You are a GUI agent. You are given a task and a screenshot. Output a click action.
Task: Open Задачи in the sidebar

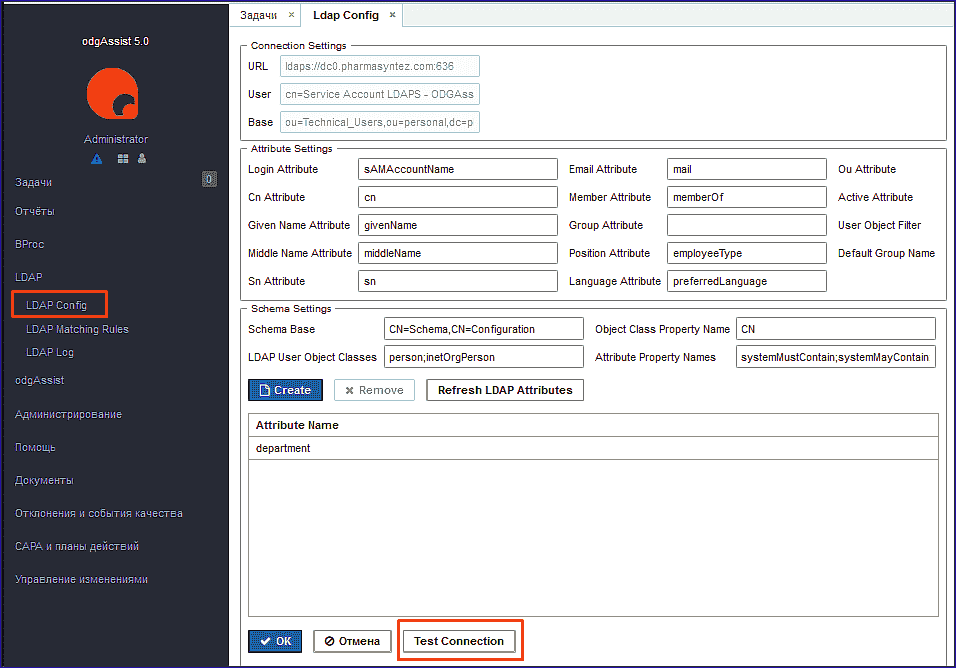tap(34, 182)
